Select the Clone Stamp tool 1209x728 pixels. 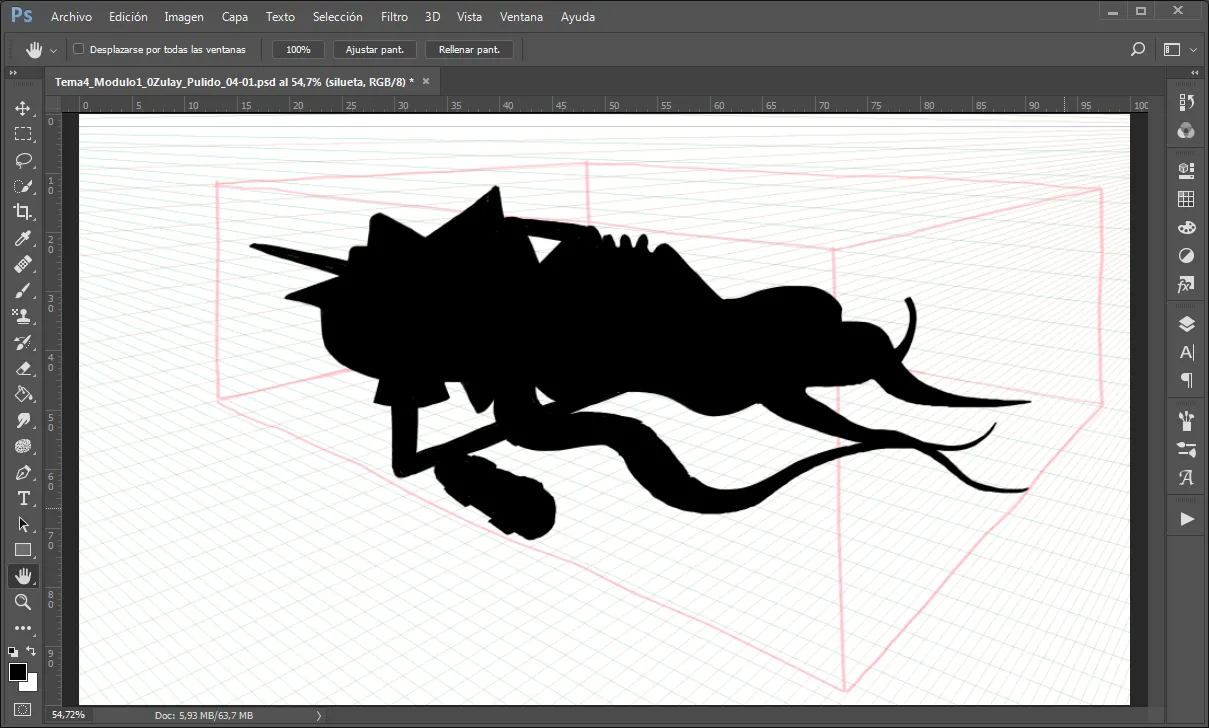23,316
